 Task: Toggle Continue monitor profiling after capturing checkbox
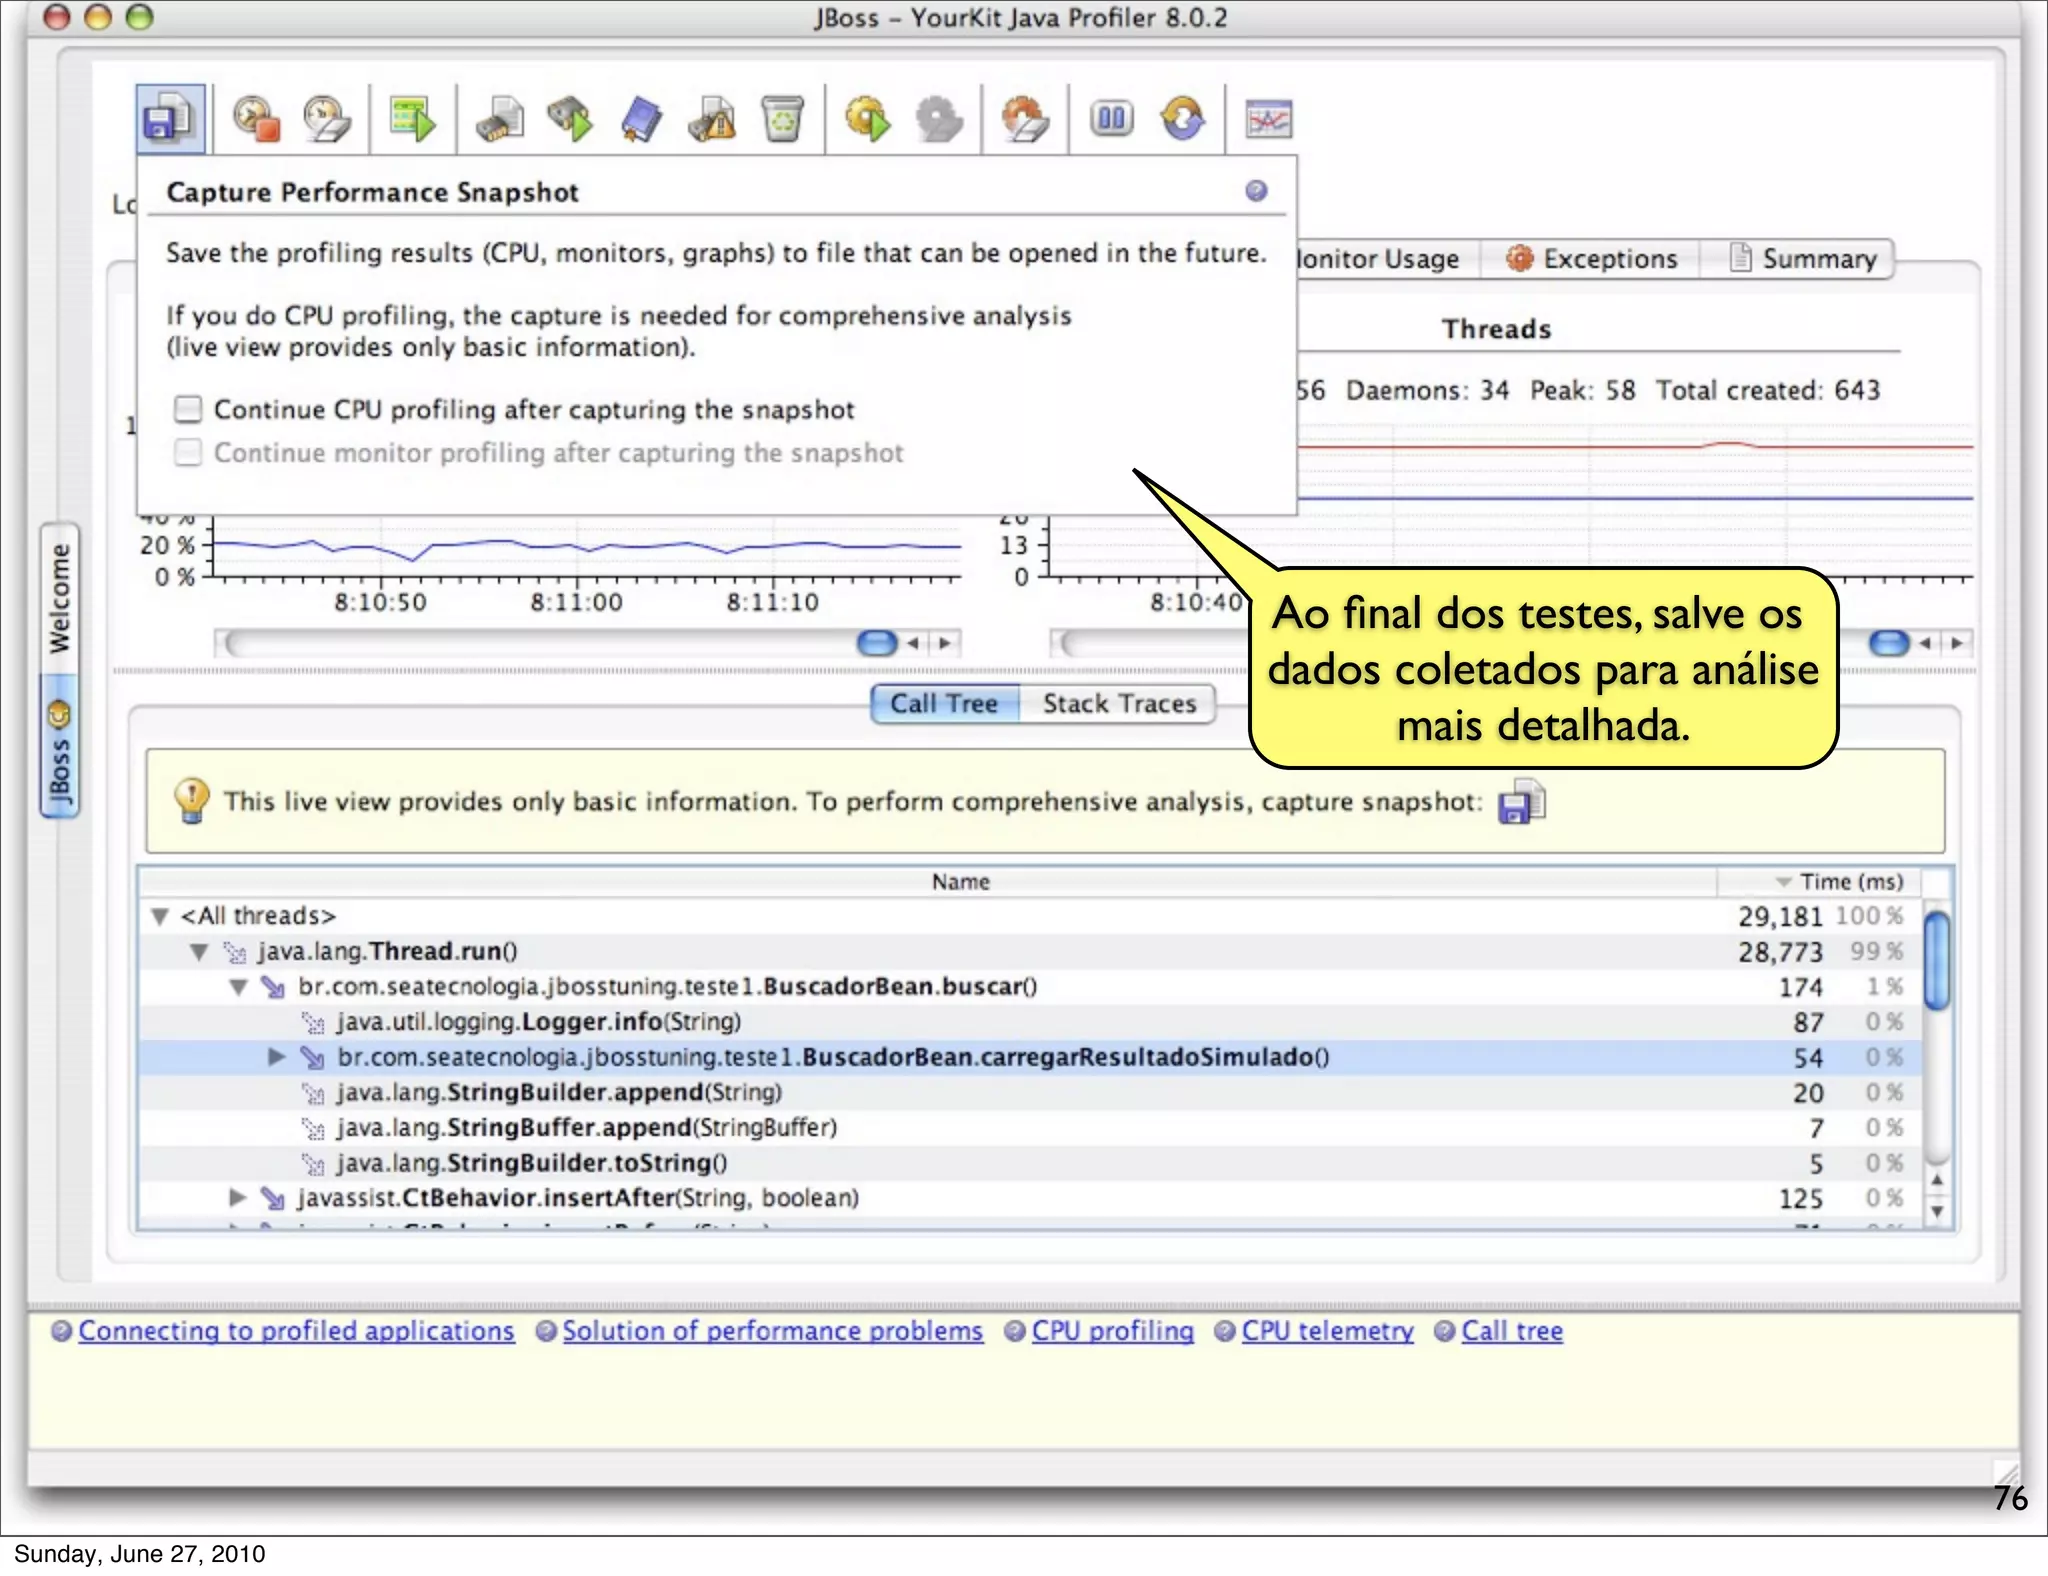188,452
